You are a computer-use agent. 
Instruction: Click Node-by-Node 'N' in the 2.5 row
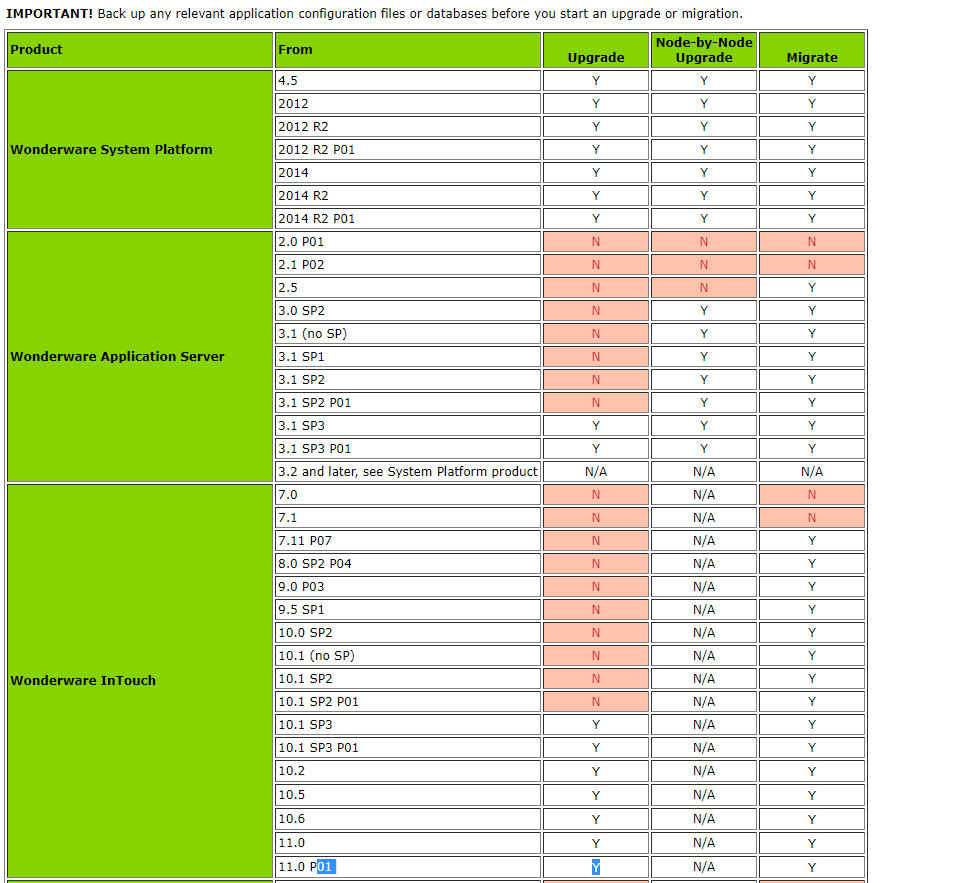tap(703, 288)
